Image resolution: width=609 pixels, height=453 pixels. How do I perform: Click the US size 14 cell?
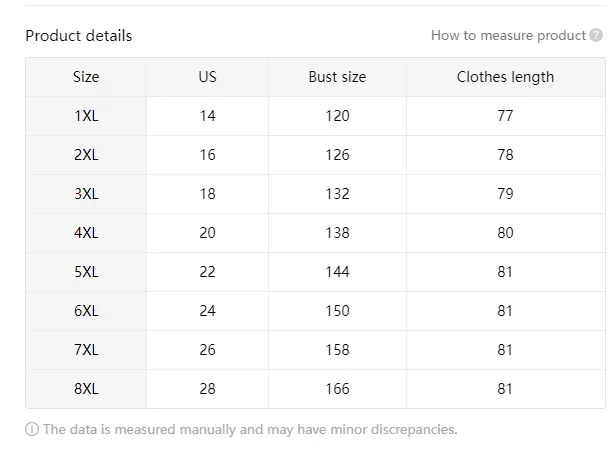click(x=207, y=116)
